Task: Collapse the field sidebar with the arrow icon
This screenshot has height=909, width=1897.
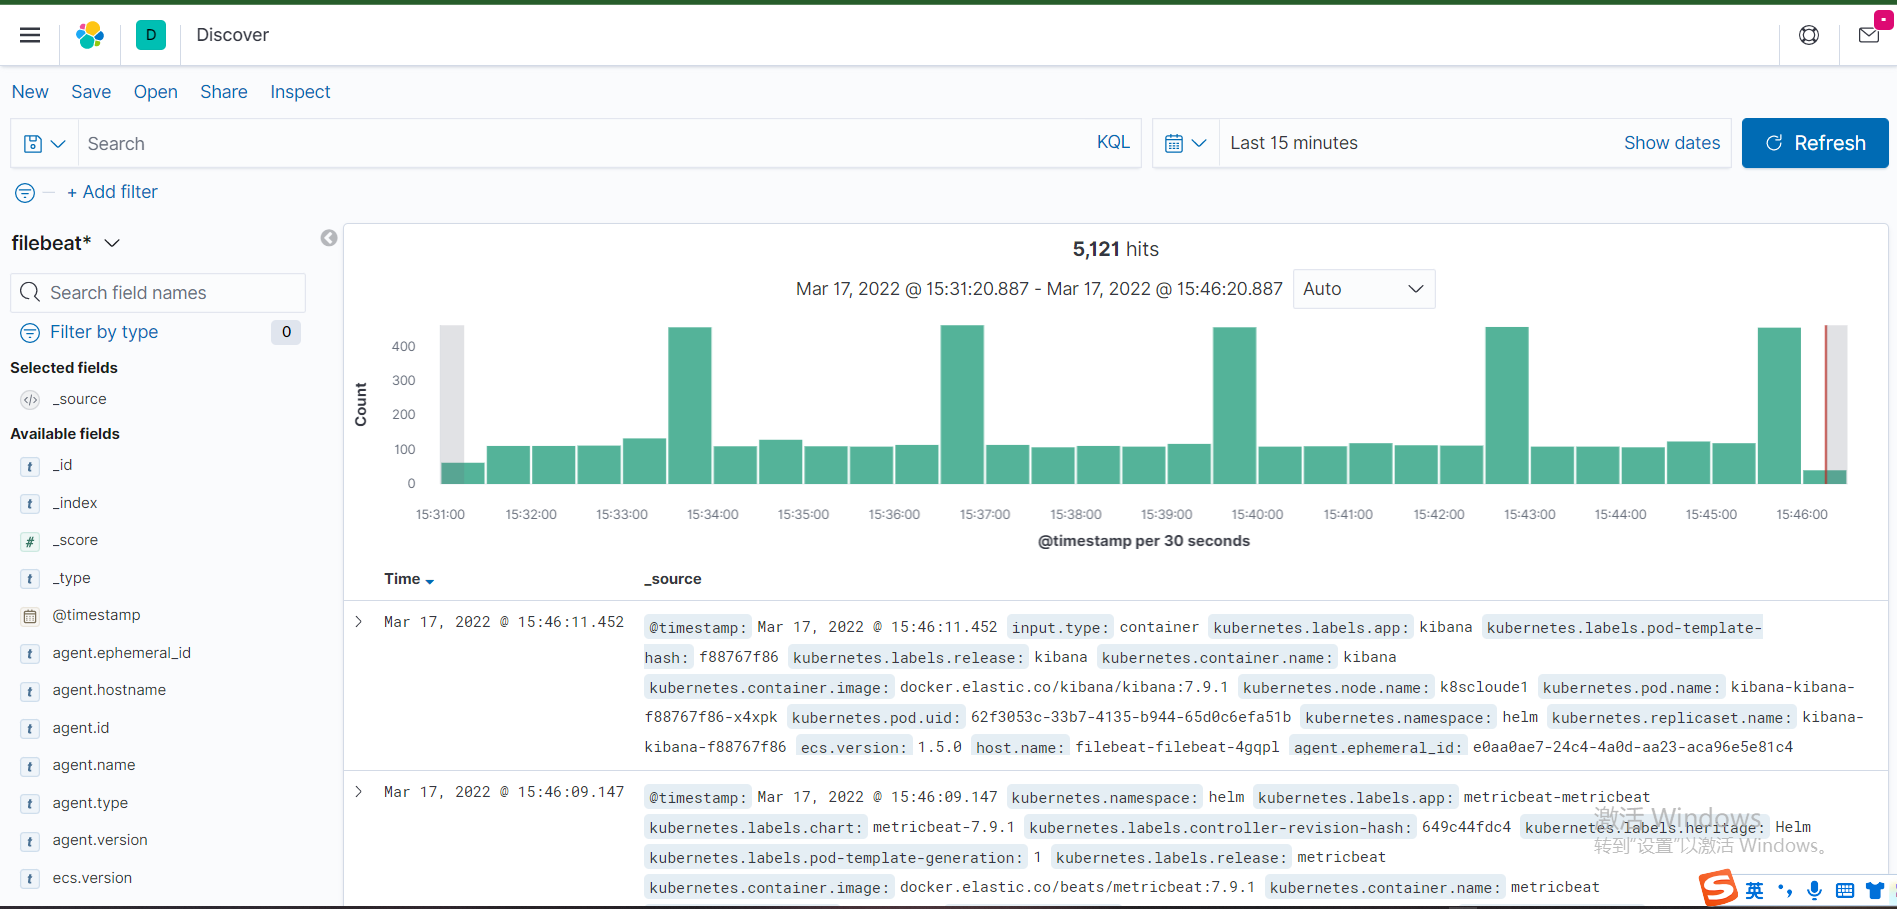Action: point(329,238)
